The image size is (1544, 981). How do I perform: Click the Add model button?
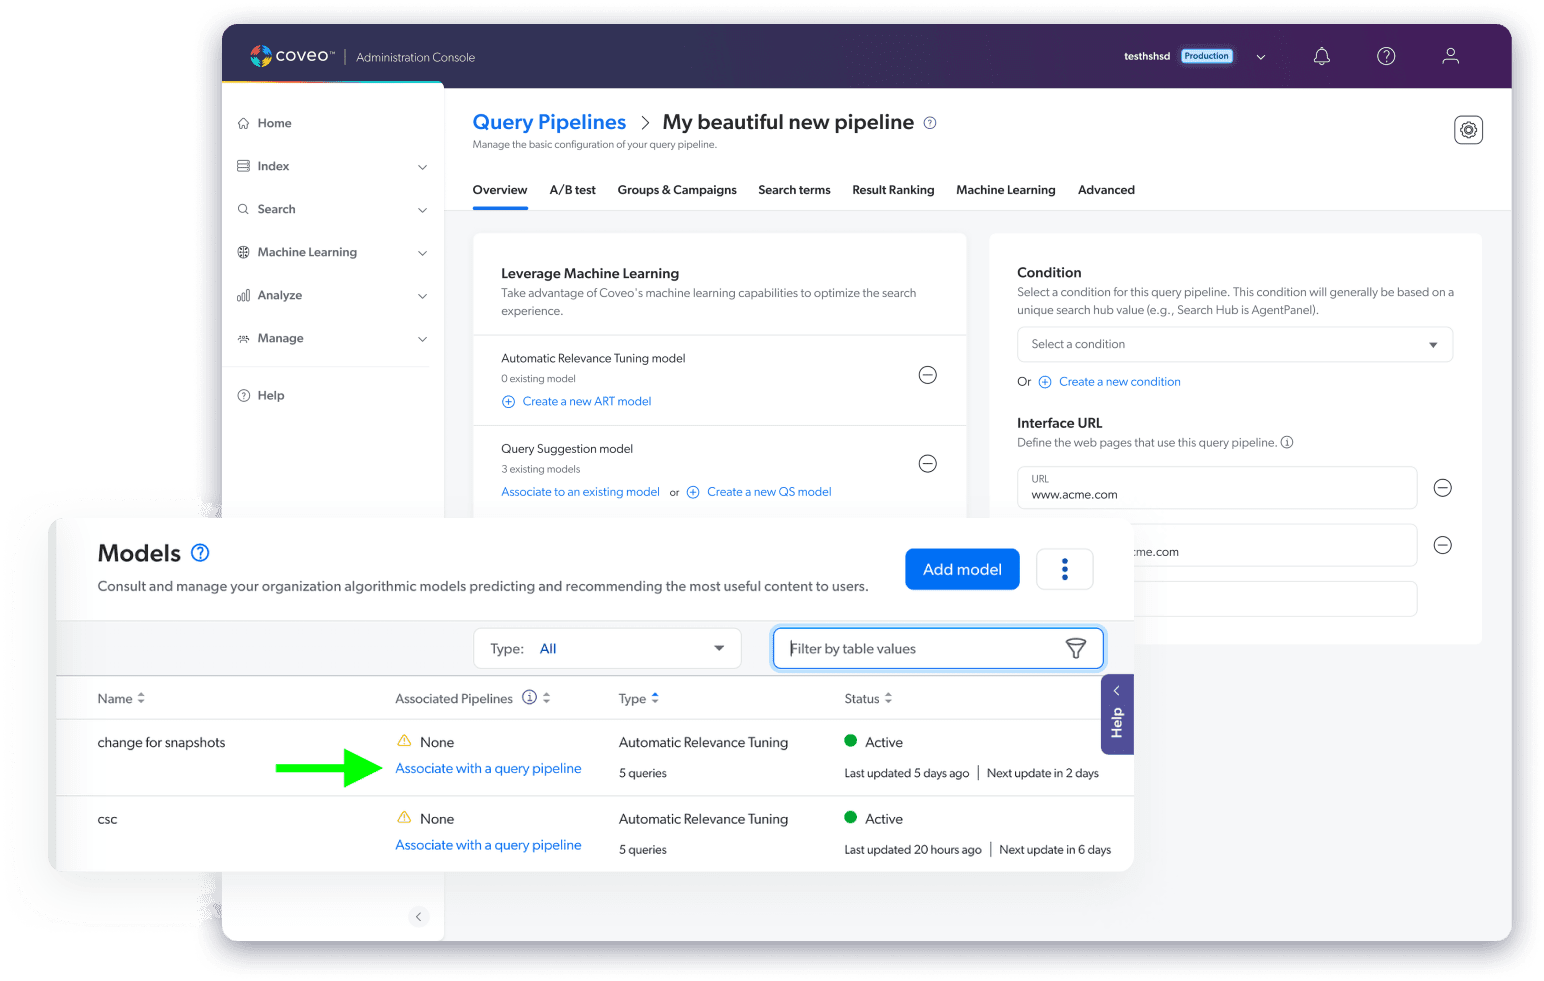[962, 569]
